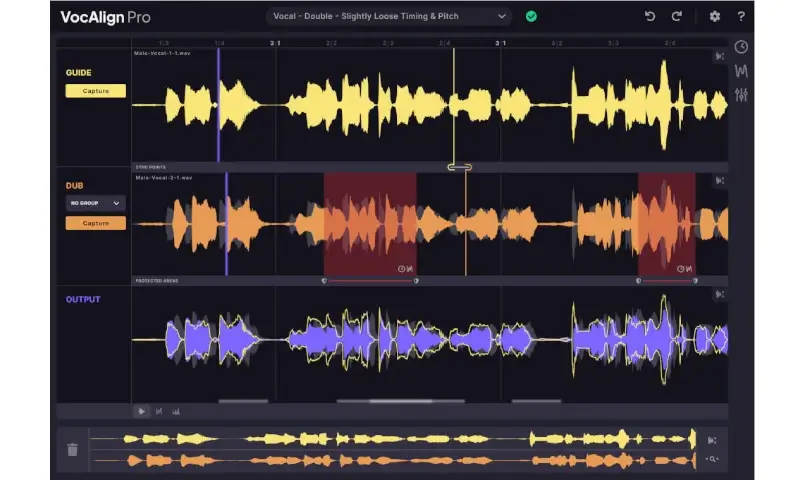Viewport: 800px width, 480px height.
Task: Click the trash icon to delete audio
Action: (72, 449)
